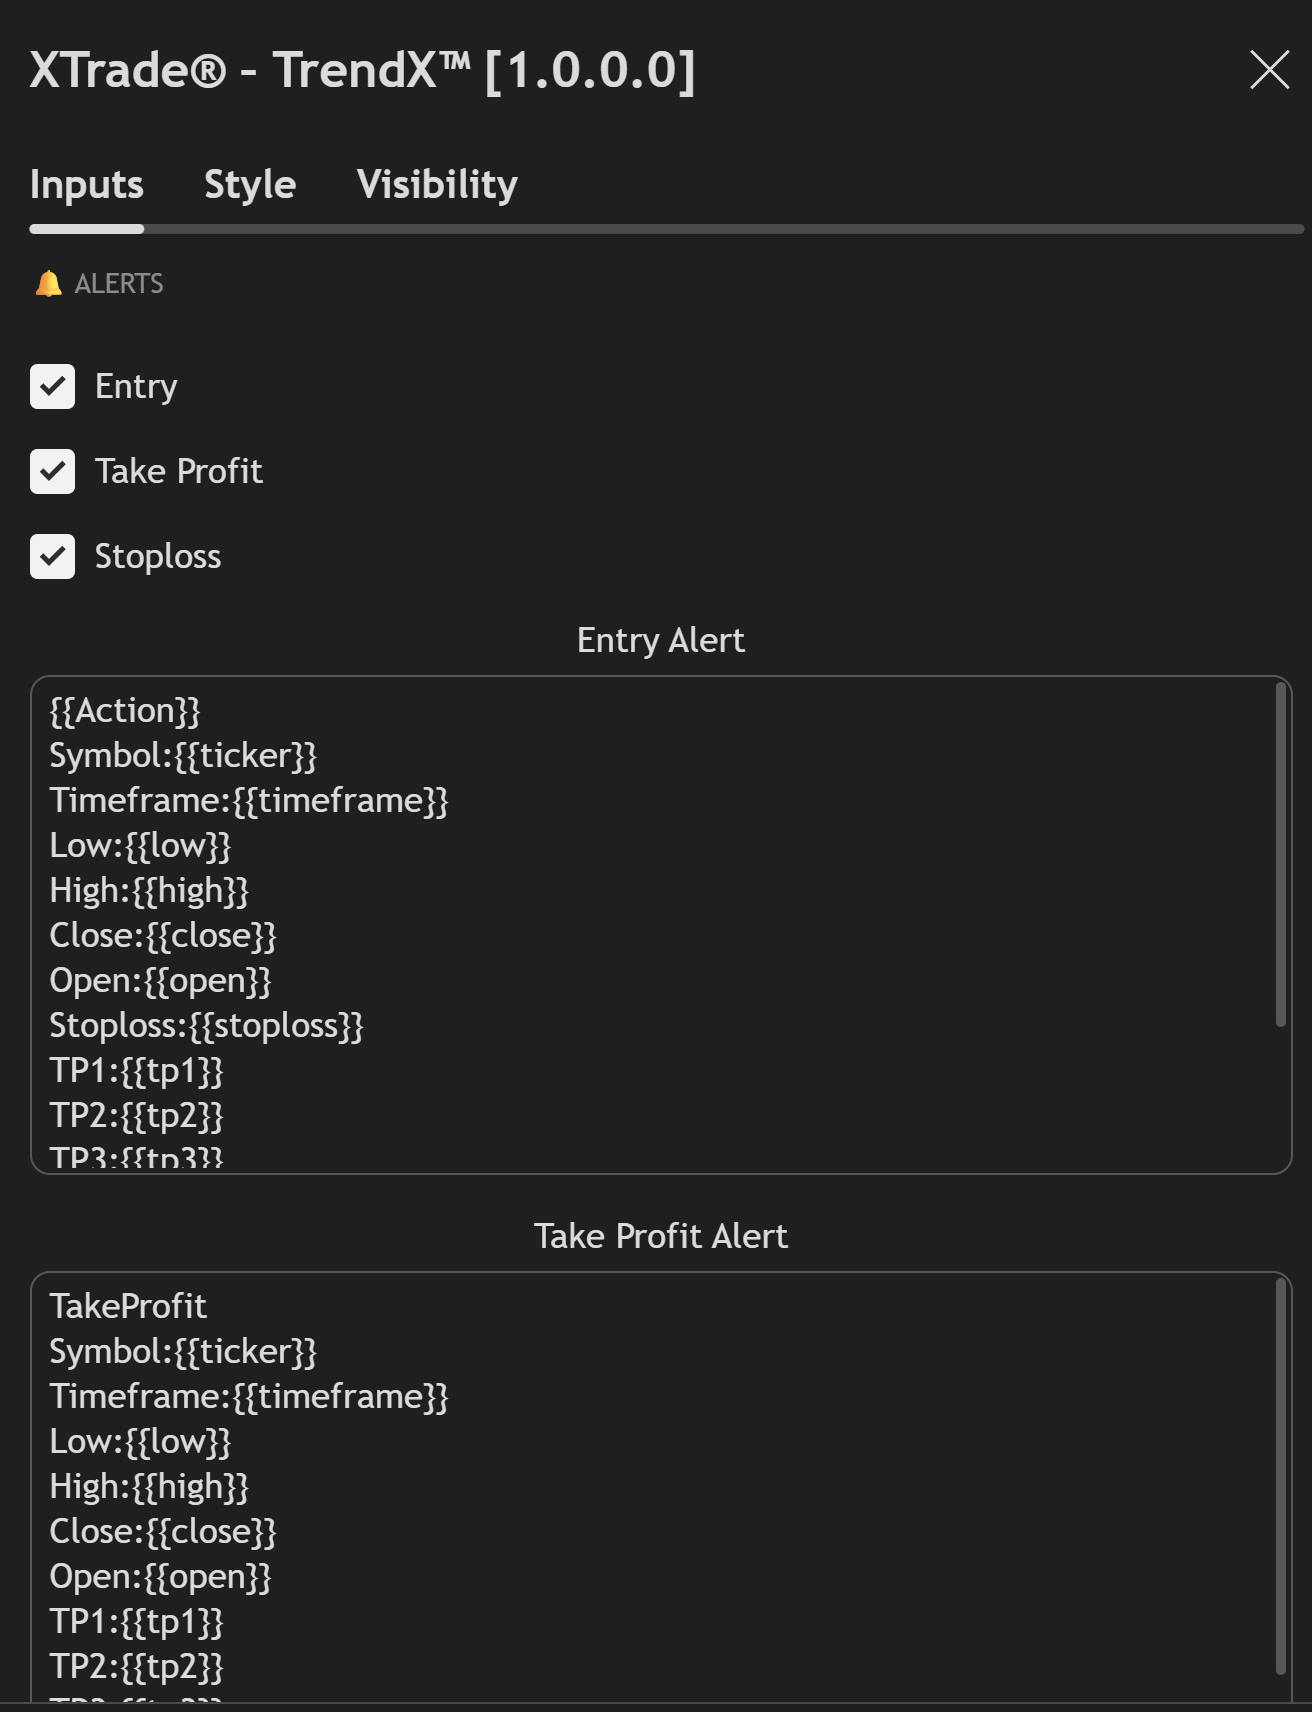Click the TakeProfit first line in textarea
The height and width of the screenshot is (1712, 1312).
pos(128,1307)
